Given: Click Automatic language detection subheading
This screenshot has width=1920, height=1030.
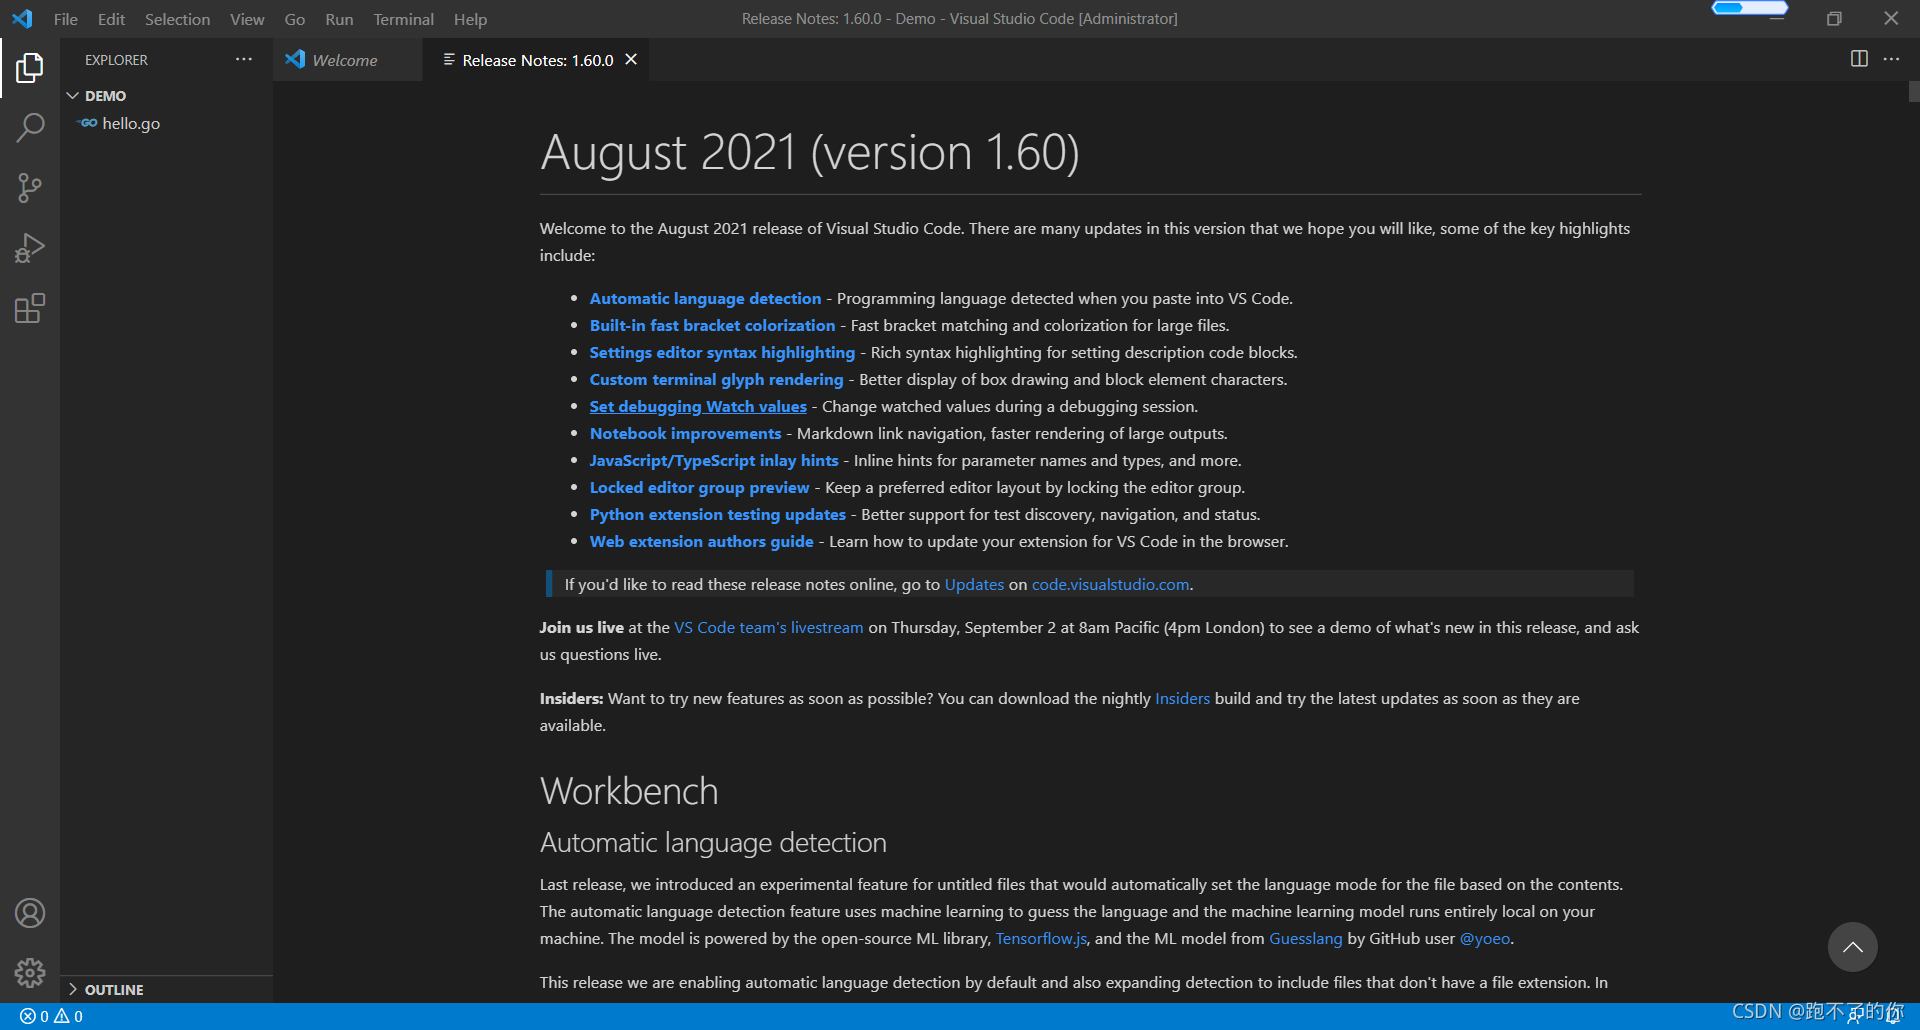Looking at the screenshot, I should [713, 842].
